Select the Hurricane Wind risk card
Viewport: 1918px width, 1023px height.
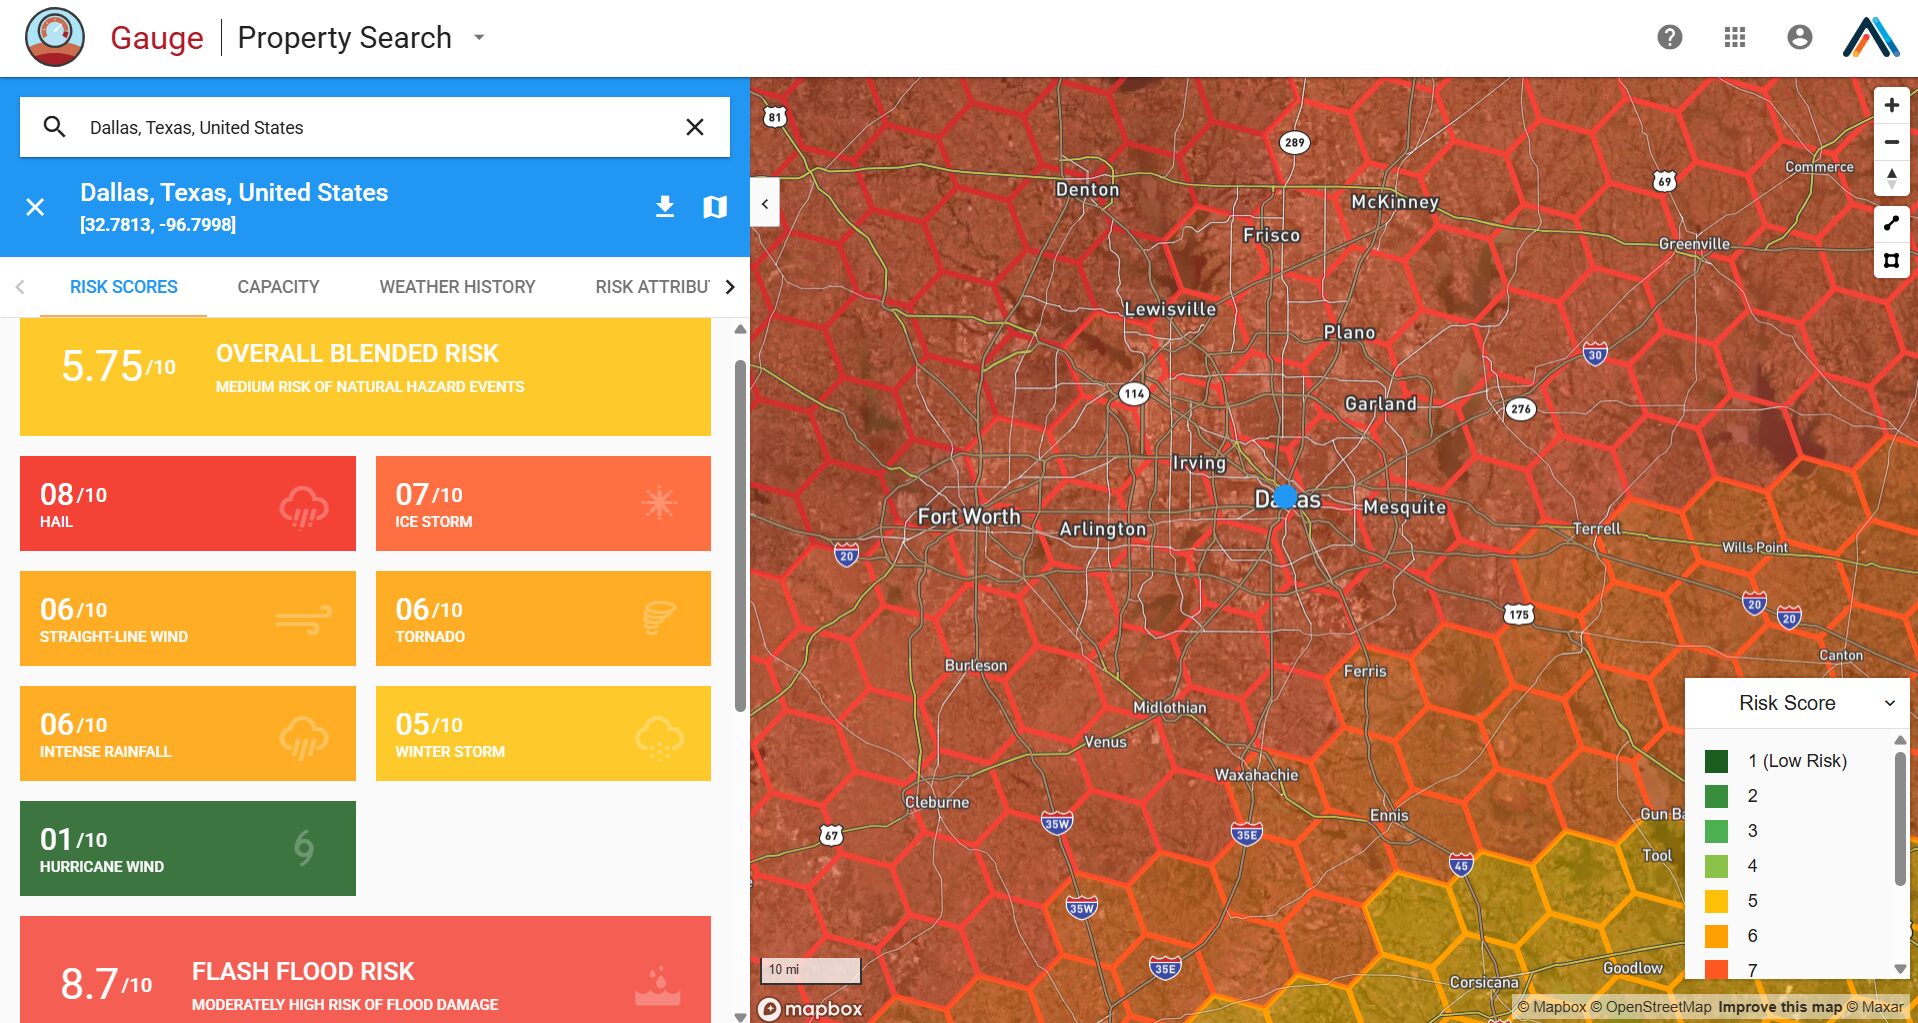click(x=188, y=848)
